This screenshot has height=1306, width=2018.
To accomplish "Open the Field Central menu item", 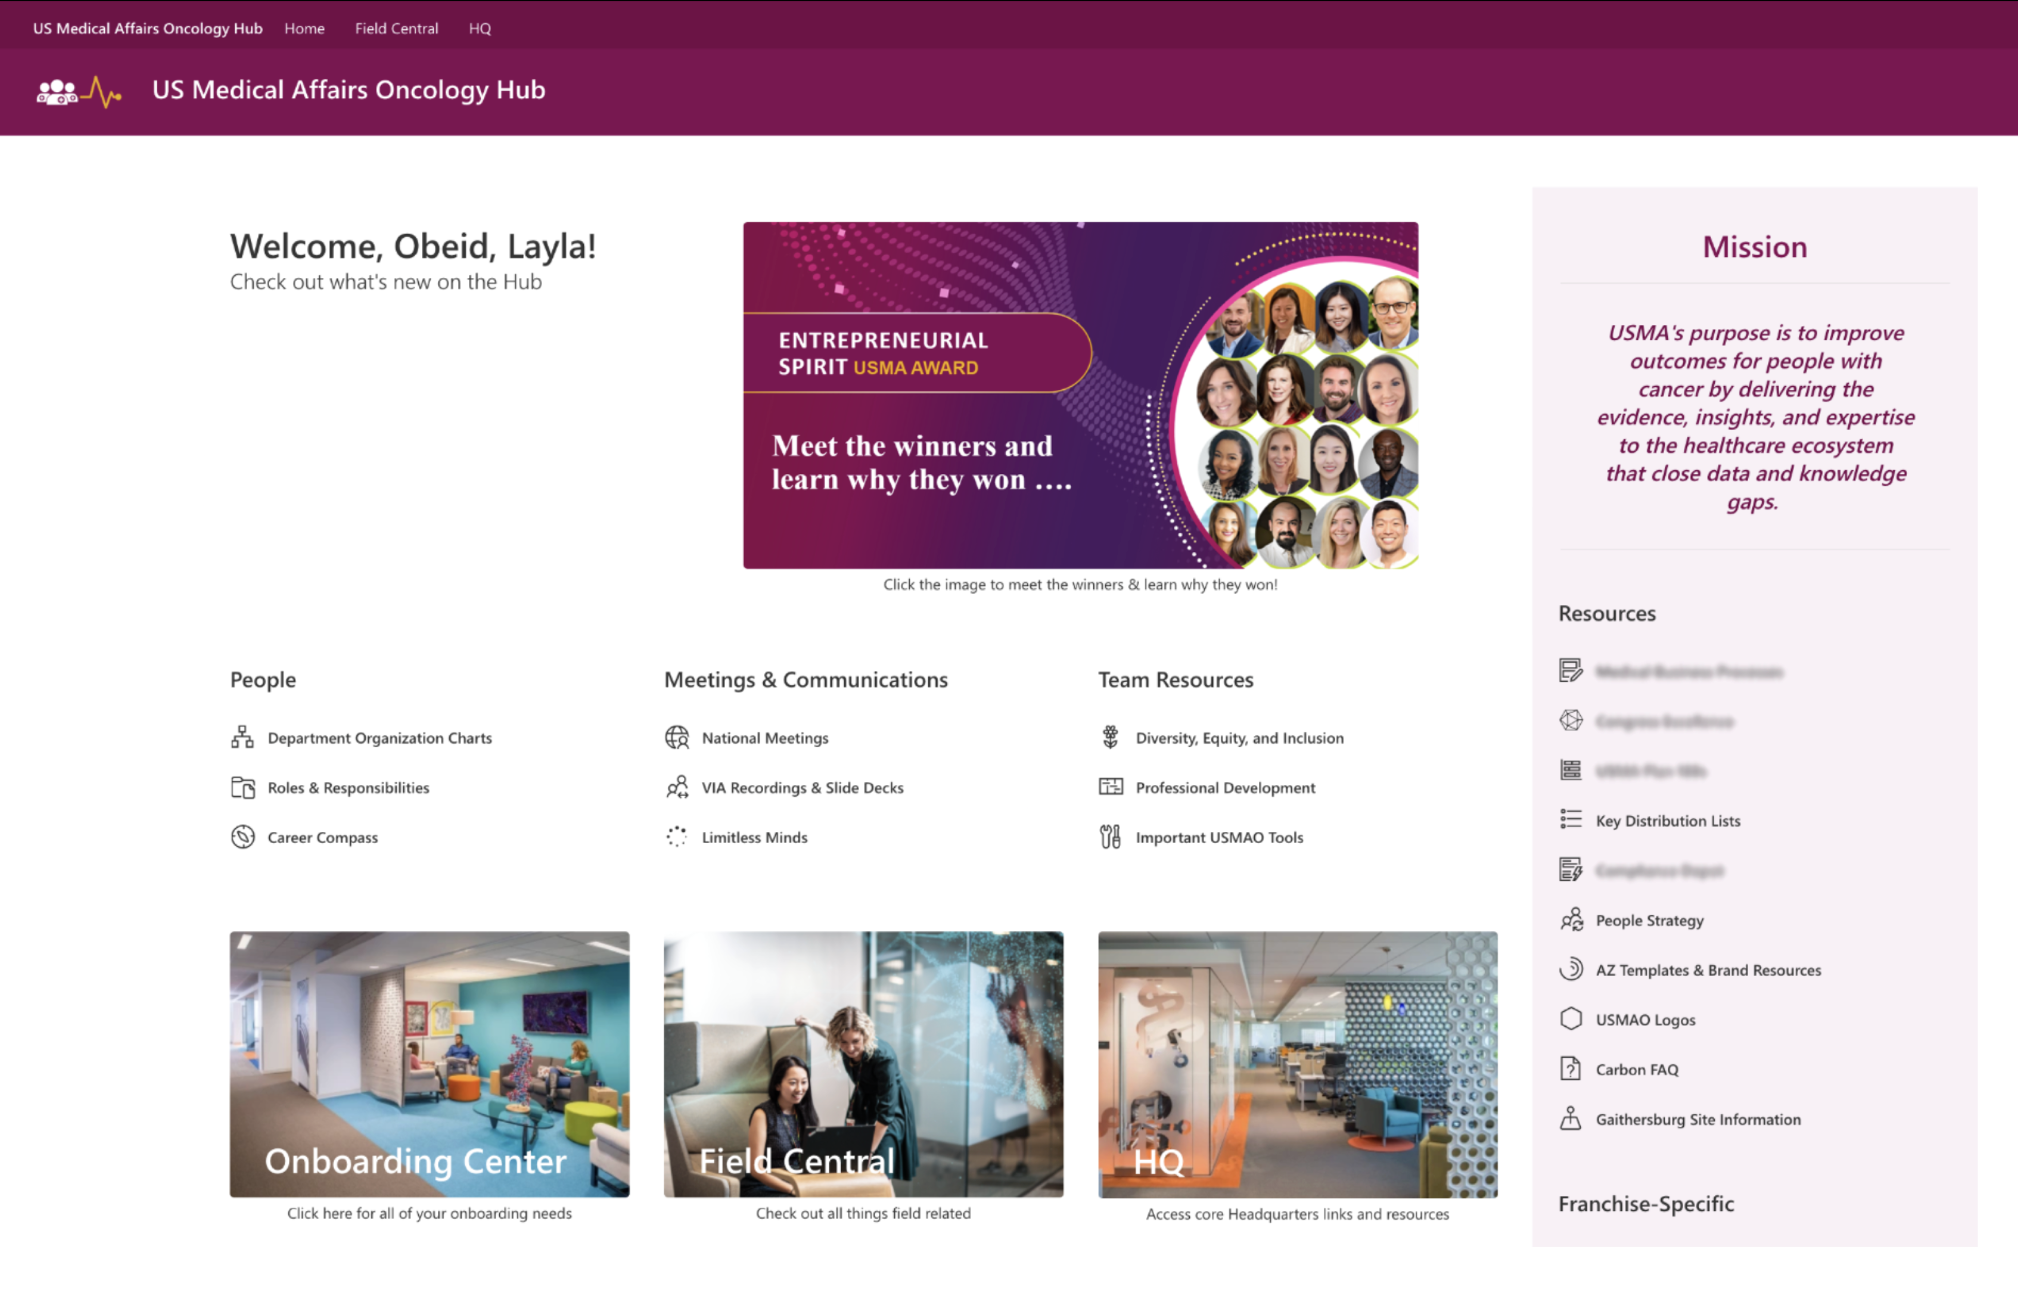I will (396, 28).
